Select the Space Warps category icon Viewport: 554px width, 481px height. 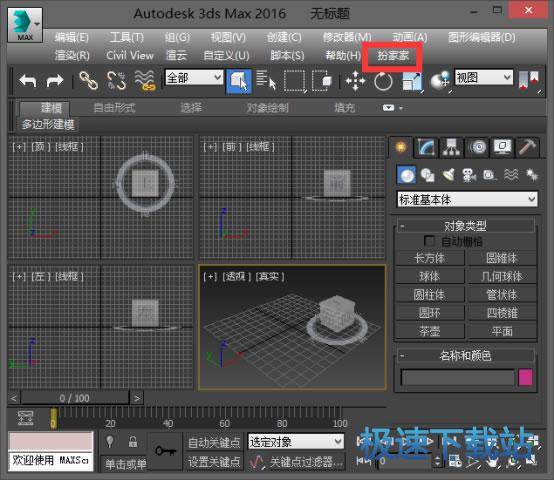pyautogui.click(x=511, y=175)
